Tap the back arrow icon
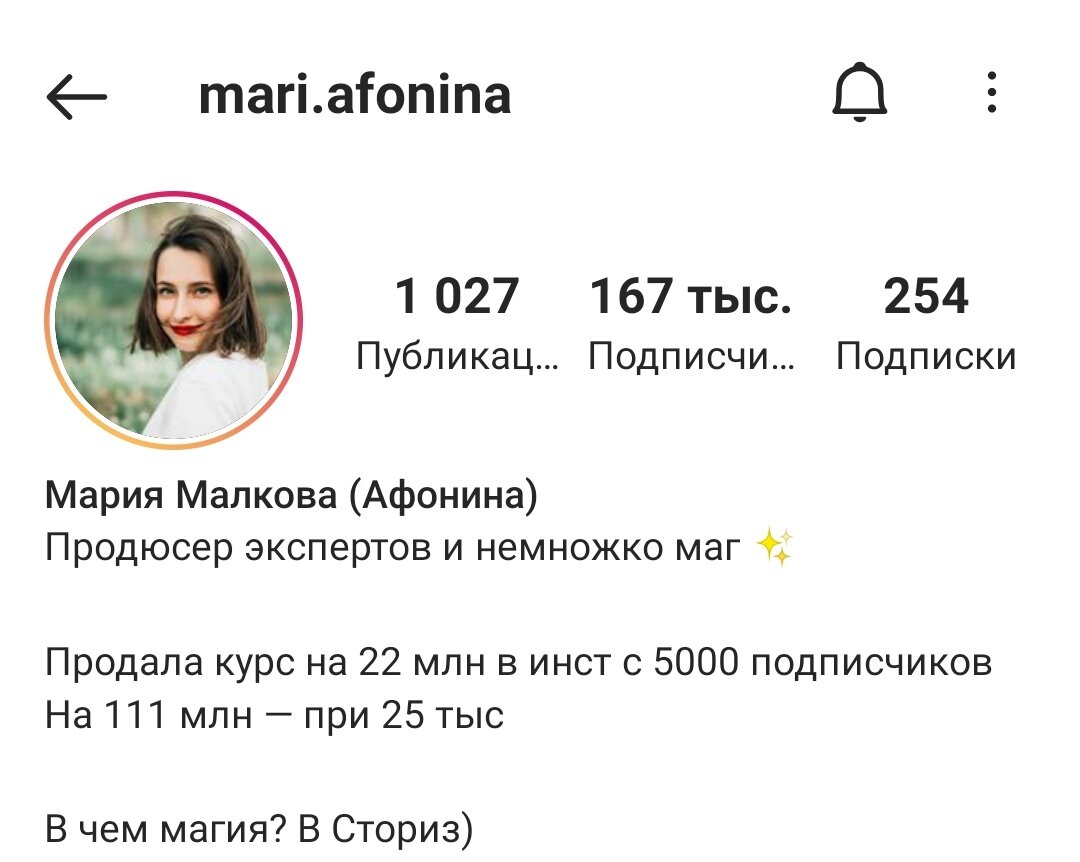 pos(76,96)
